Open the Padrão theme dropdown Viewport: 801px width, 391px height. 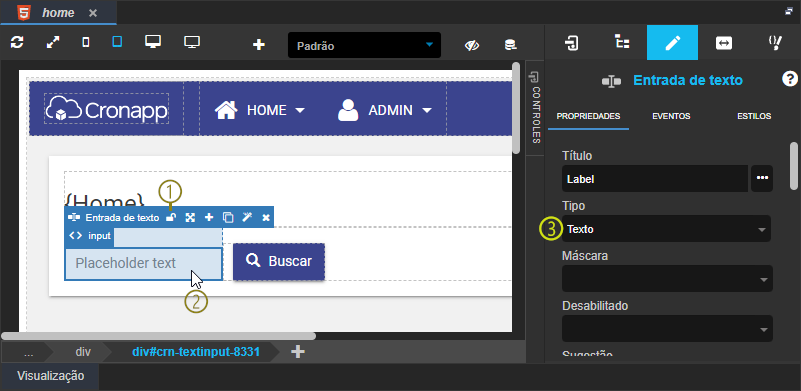pyautogui.click(x=364, y=45)
